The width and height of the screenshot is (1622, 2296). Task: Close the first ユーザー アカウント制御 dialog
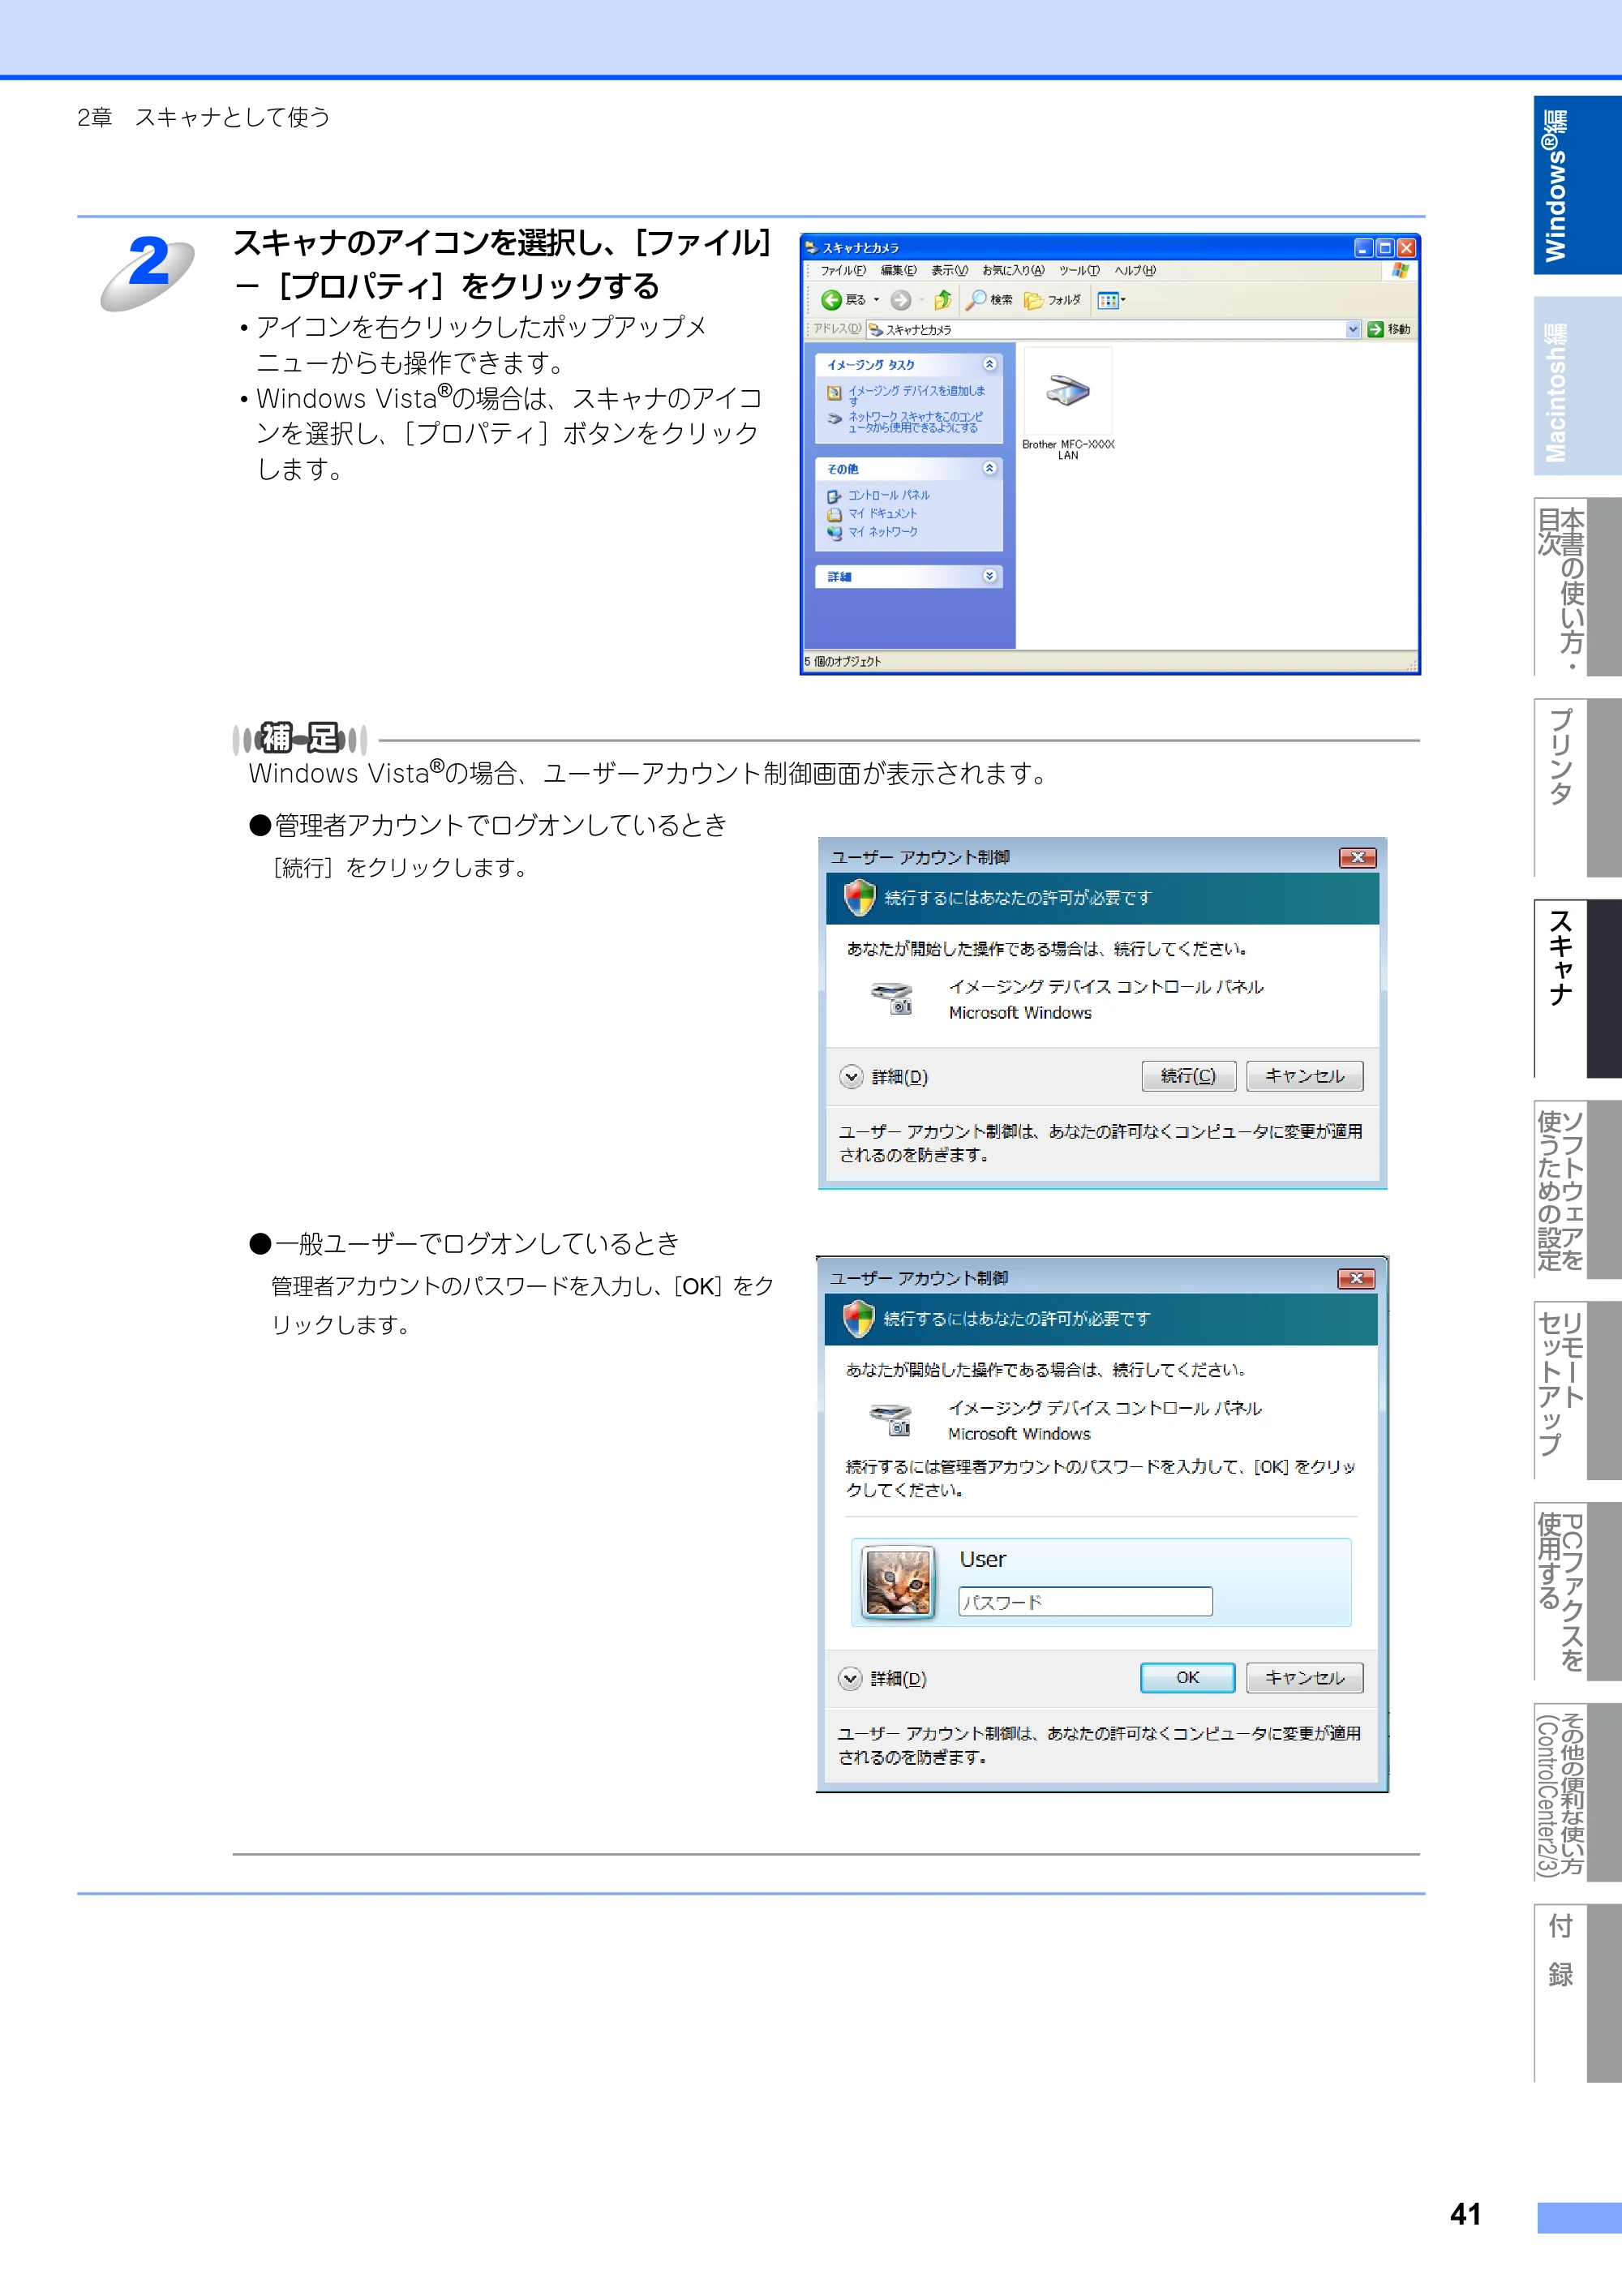[1357, 858]
